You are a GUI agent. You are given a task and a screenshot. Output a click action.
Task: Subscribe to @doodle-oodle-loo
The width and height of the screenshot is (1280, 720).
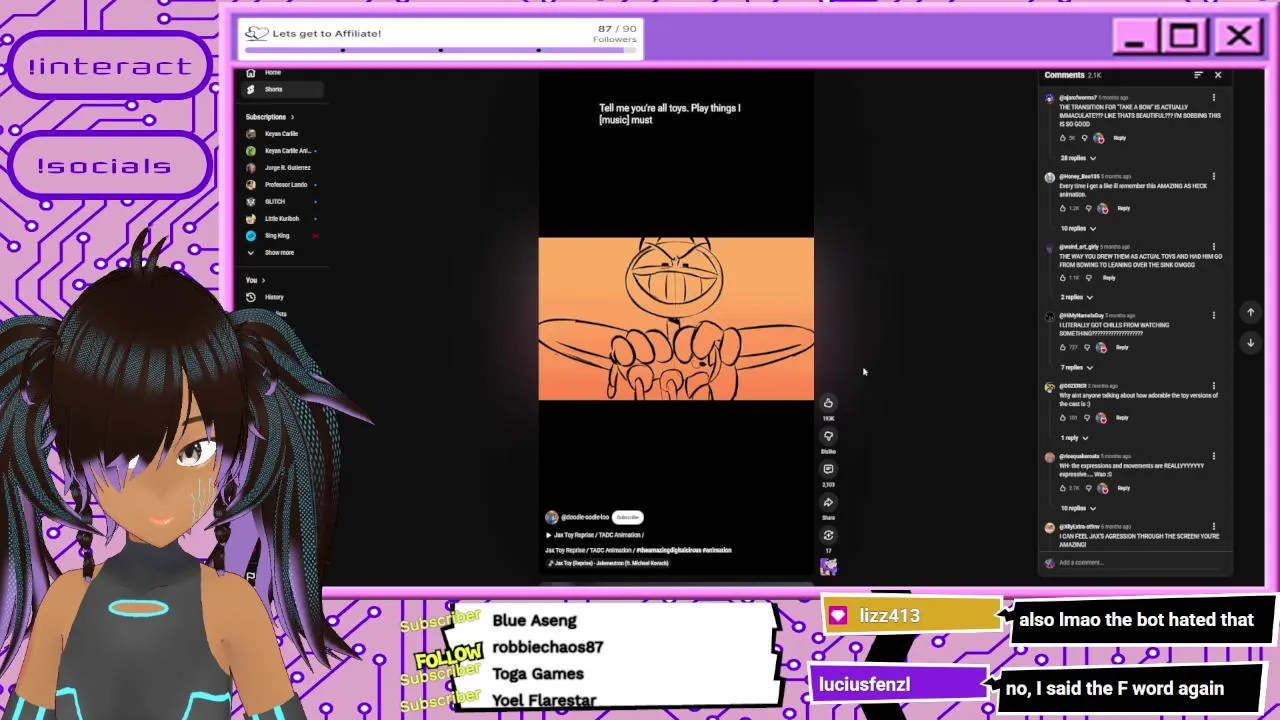[x=628, y=517]
